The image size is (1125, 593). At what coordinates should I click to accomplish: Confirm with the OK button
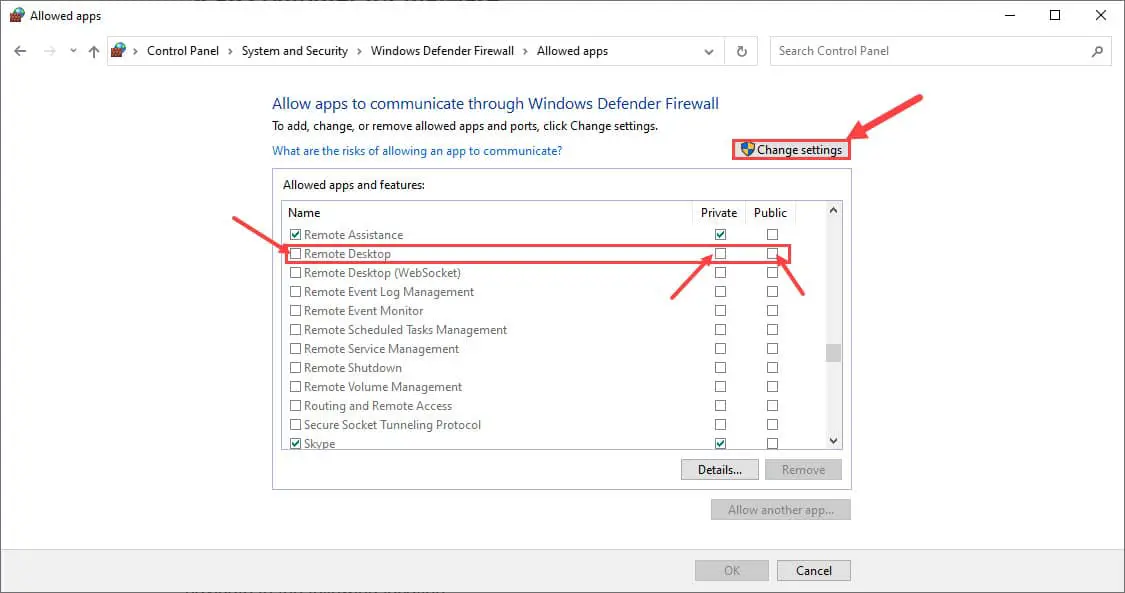tap(732, 571)
